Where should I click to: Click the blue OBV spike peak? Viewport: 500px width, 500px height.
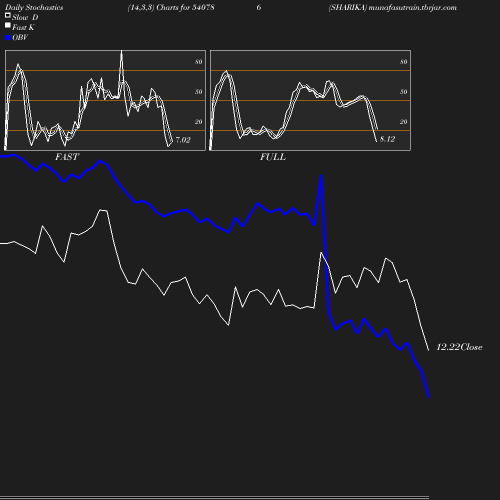(x=321, y=175)
